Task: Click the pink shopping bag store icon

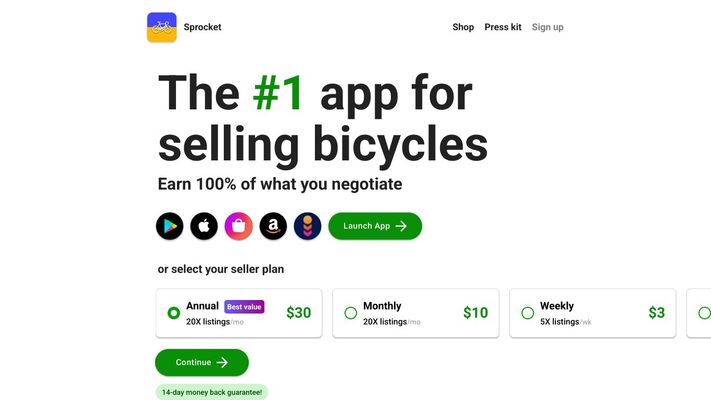Action: 239,226
